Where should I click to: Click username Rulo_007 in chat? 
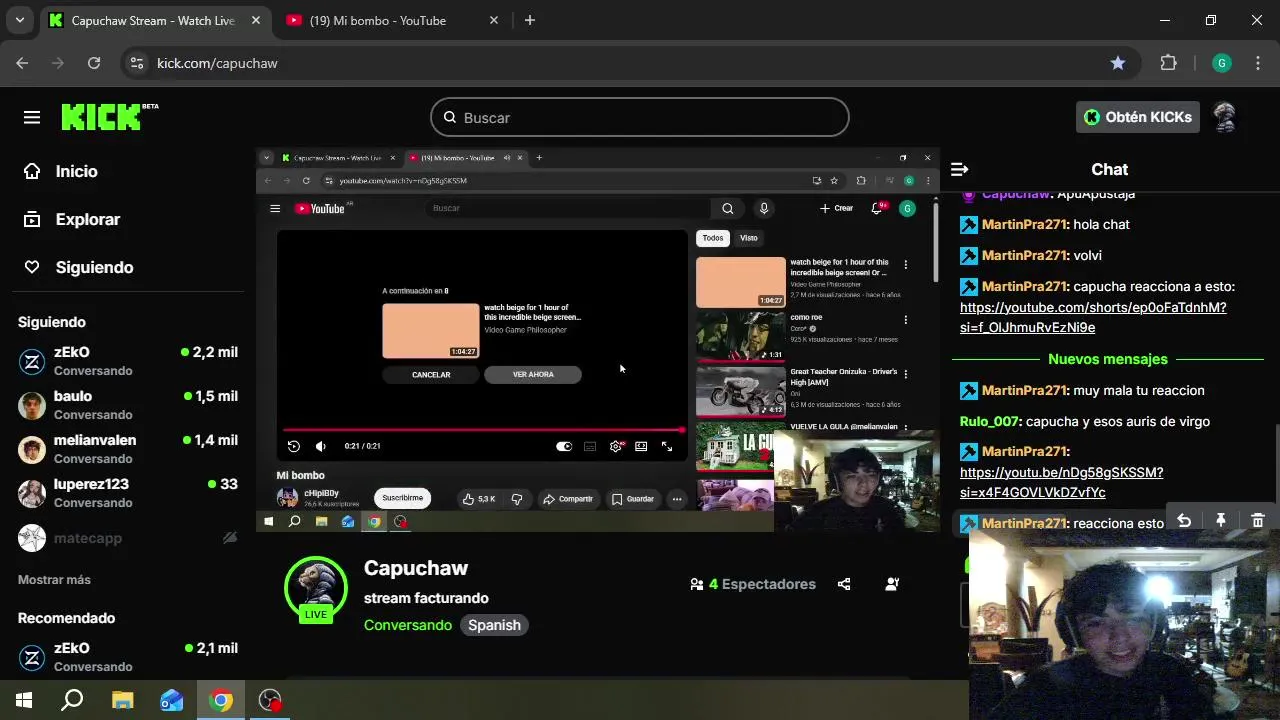pyautogui.click(x=990, y=421)
